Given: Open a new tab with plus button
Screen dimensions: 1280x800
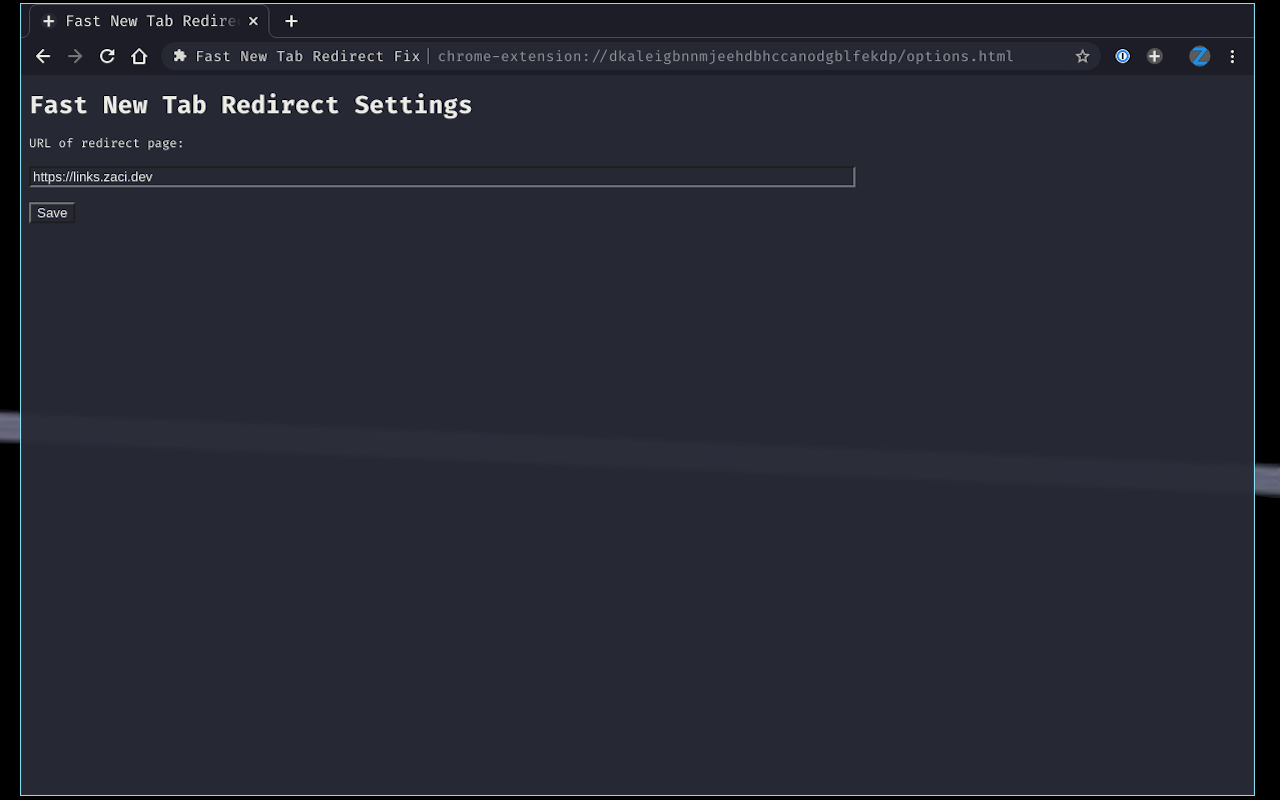Looking at the screenshot, I should pyautogui.click(x=291, y=21).
